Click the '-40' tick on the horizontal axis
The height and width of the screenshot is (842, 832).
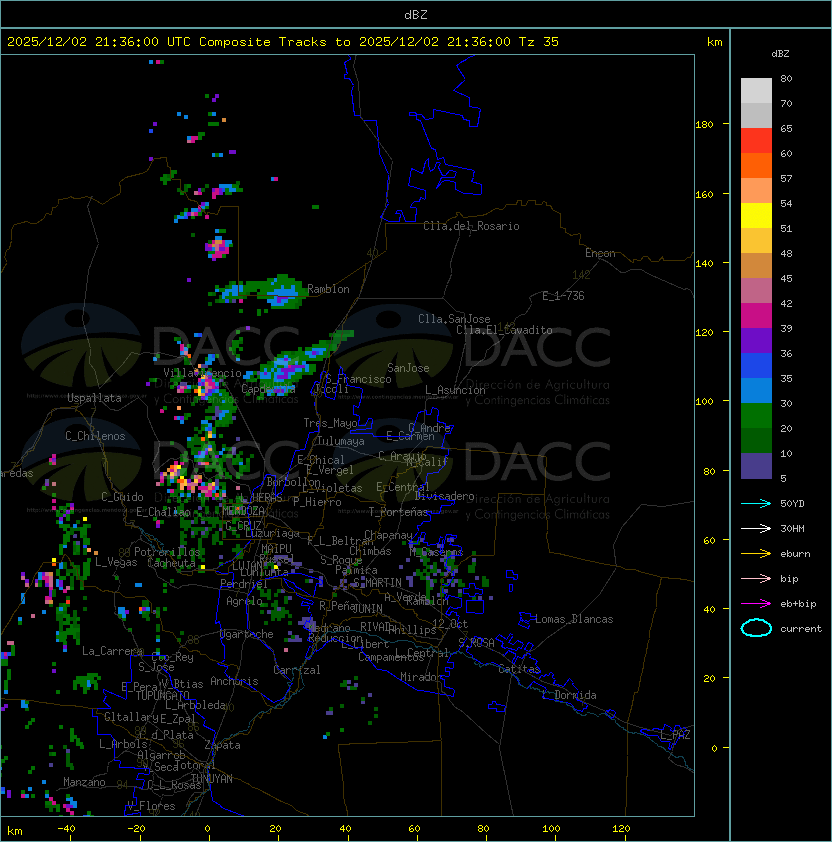click(66, 829)
